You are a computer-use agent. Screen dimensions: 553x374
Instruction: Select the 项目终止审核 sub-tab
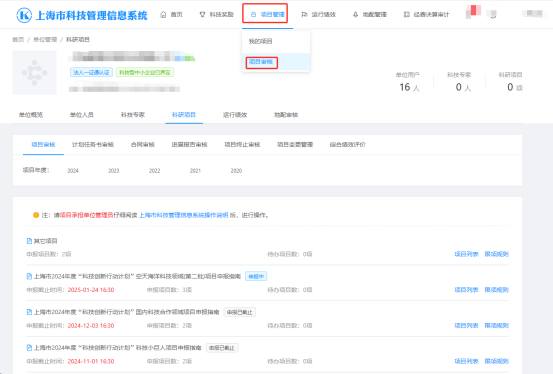point(242,144)
